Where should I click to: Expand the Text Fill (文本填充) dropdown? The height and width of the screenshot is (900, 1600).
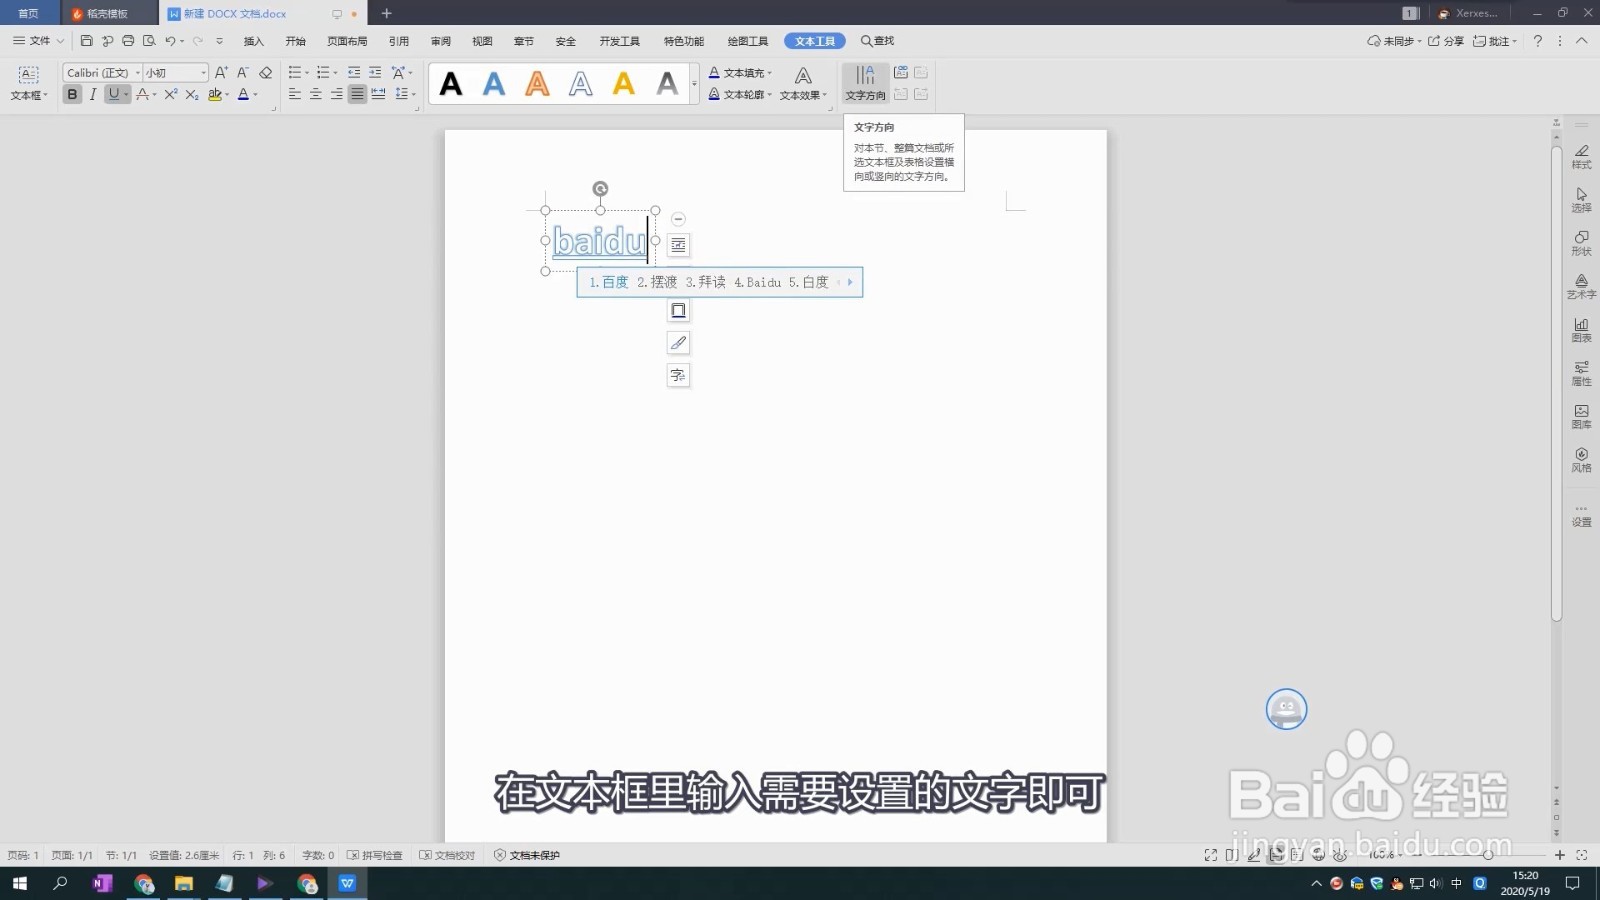pyautogui.click(x=770, y=73)
